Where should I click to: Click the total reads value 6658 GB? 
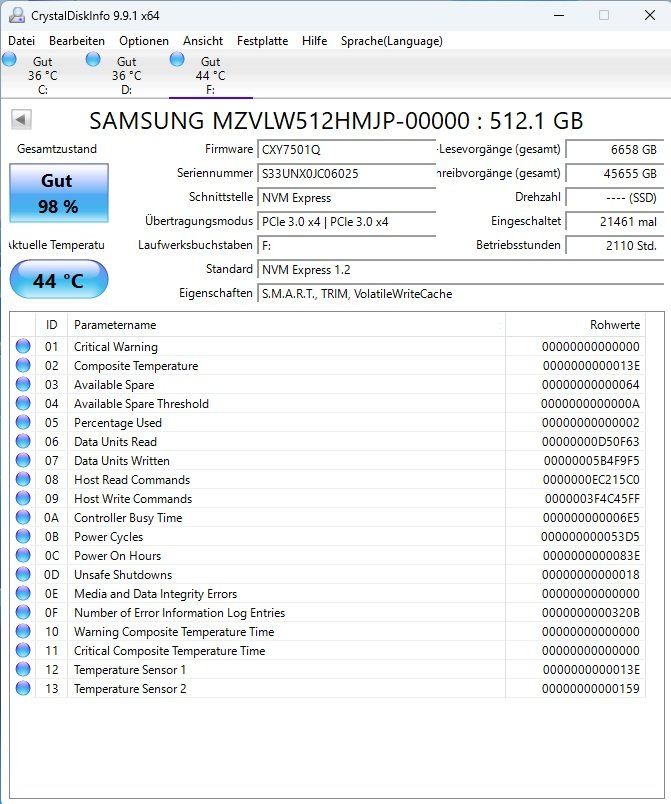pyautogui.click(x=615, y=150)
